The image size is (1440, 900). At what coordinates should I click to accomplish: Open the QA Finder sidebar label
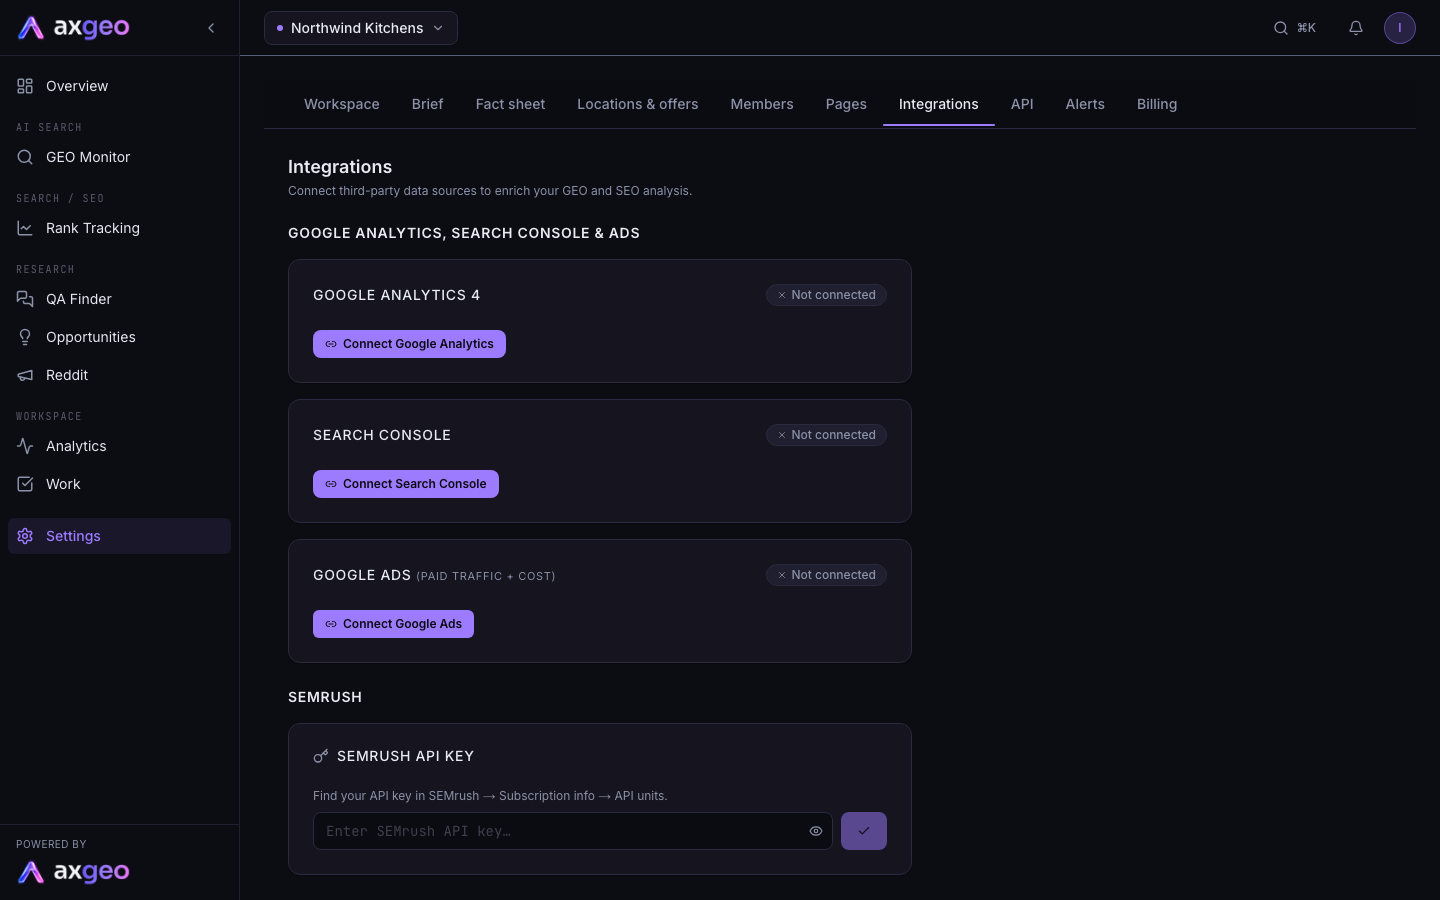click(79, 299)
